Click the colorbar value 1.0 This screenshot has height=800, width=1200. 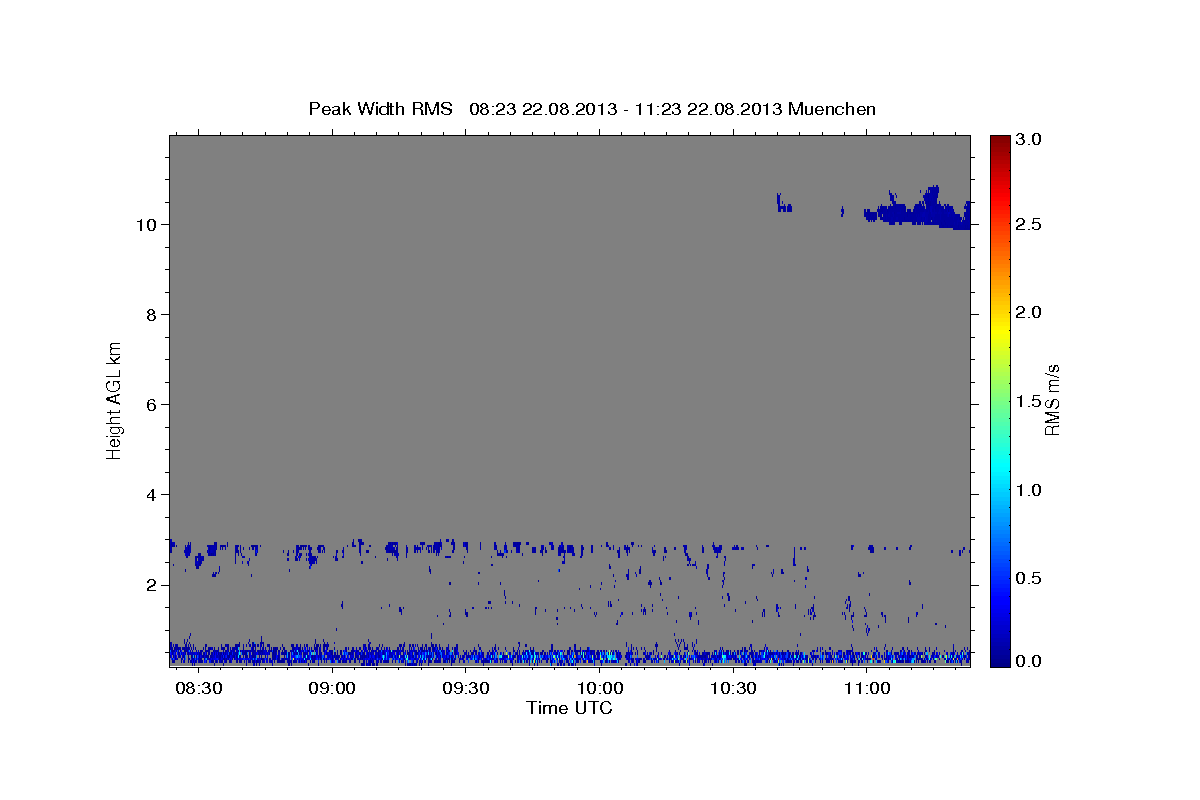coord(1030,490)
